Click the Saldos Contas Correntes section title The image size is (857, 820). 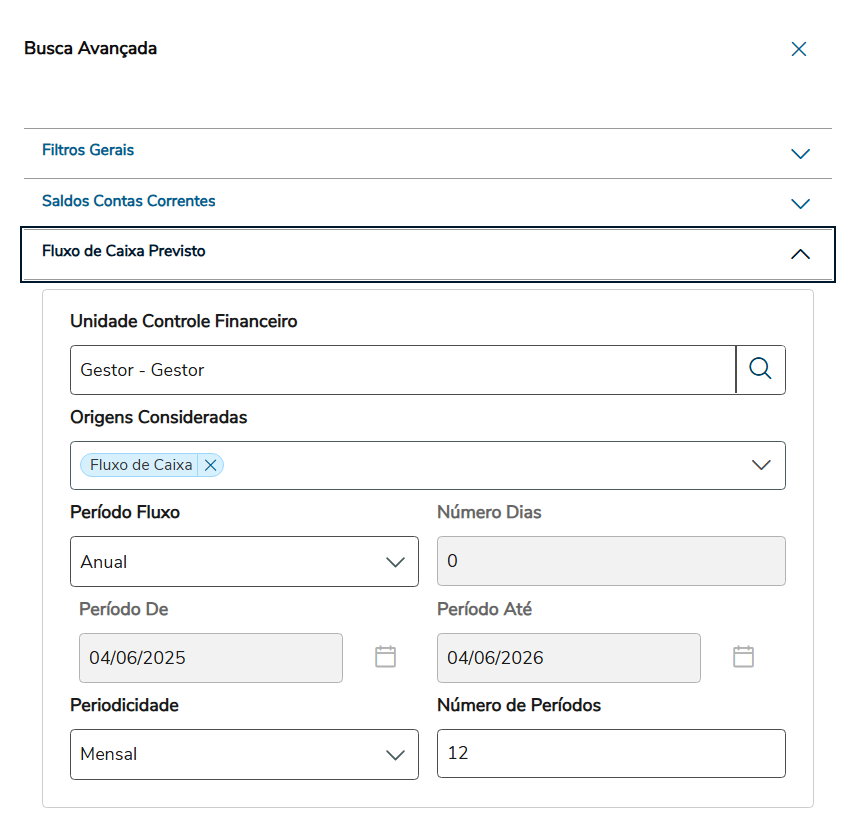128,201
